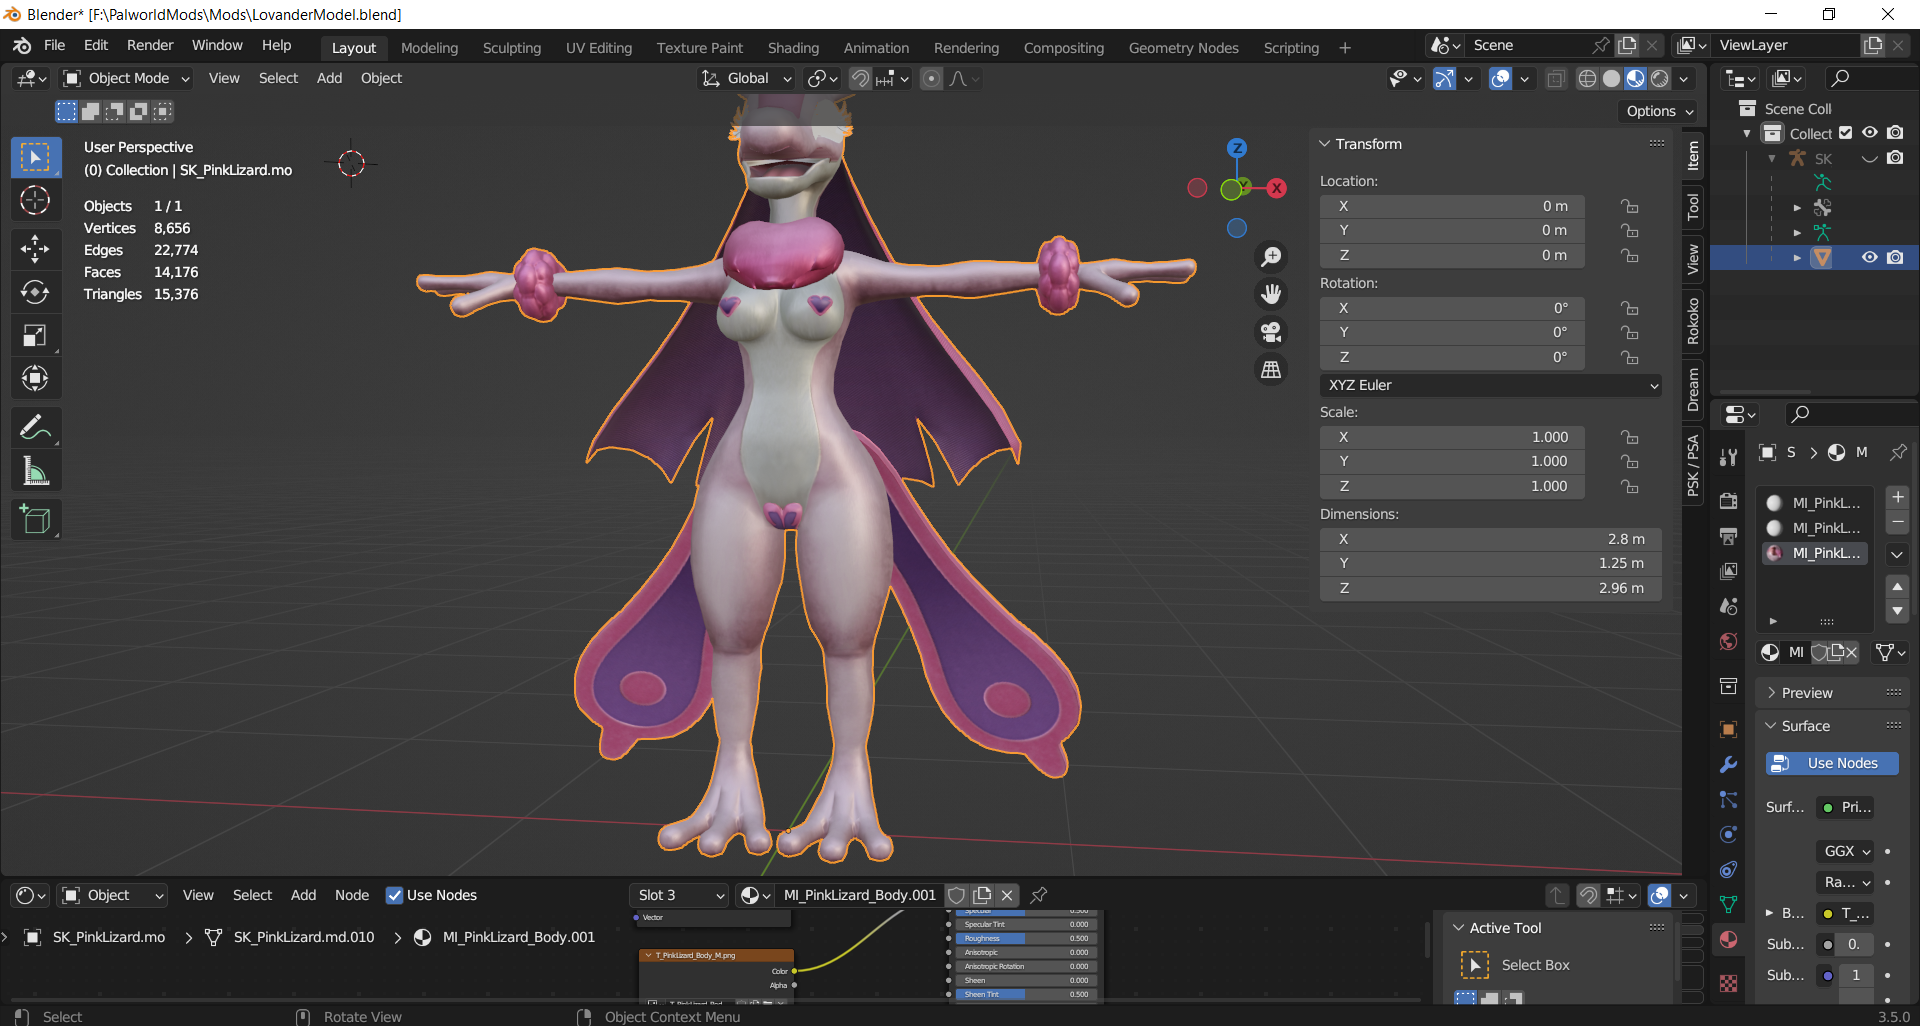Image resolution: width=1920 pixels, height=1026 pixels.
Task: Open Global transform orientation dropdown
Action: pos(746,78)
